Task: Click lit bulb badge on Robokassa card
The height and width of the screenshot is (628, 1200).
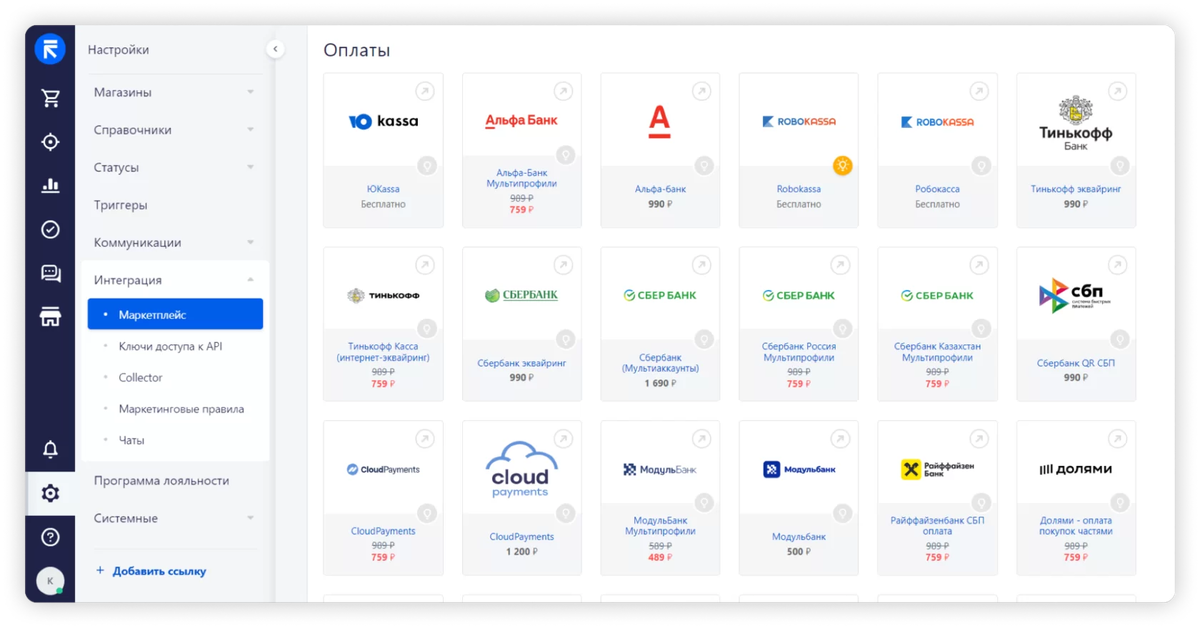Action: 842,165
